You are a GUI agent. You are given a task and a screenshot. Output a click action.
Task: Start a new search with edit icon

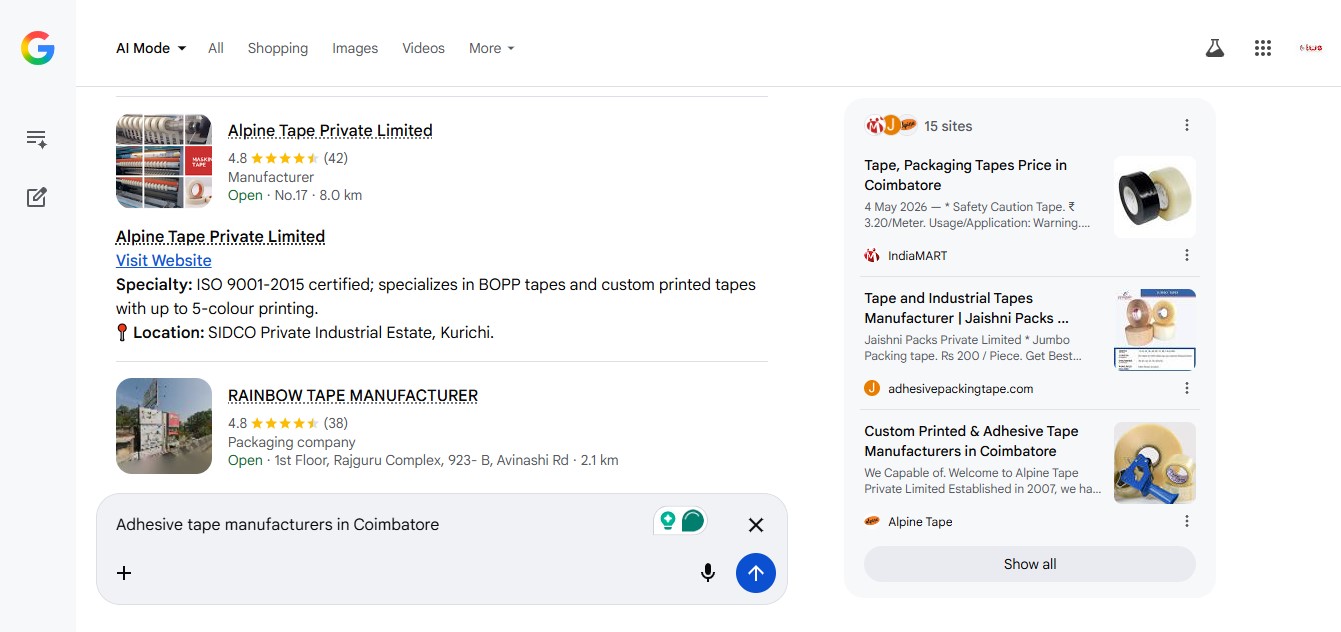coord(37,197)
